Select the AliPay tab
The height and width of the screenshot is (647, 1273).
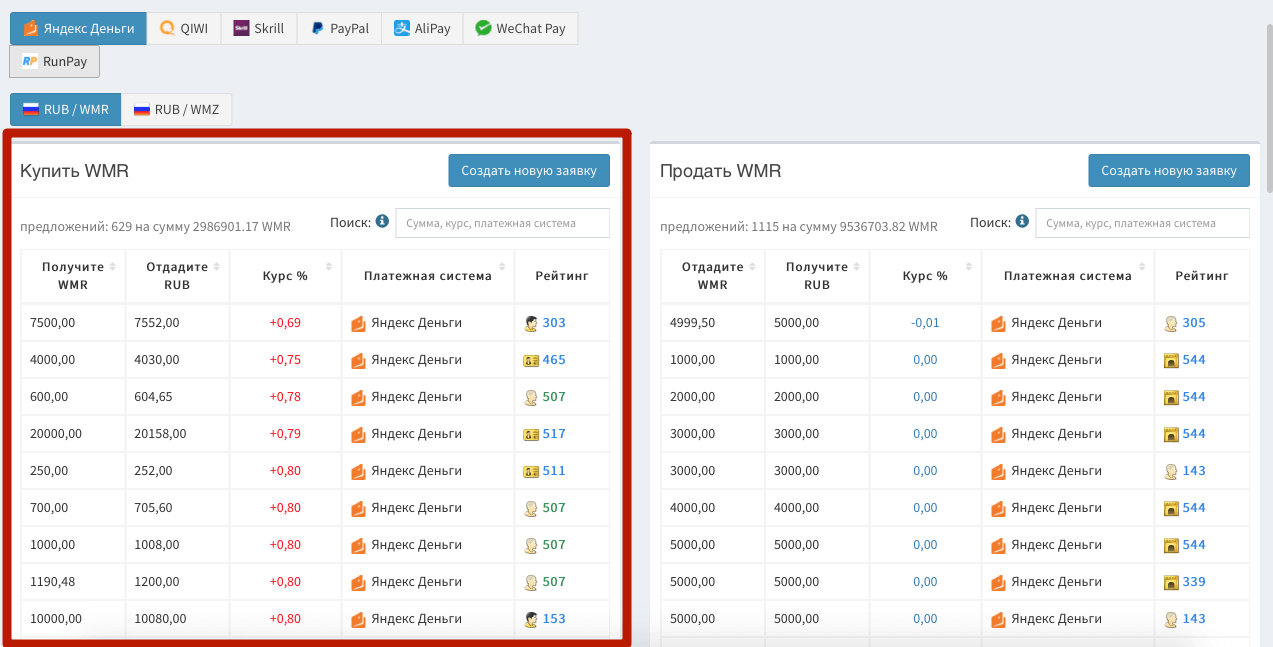421,28
